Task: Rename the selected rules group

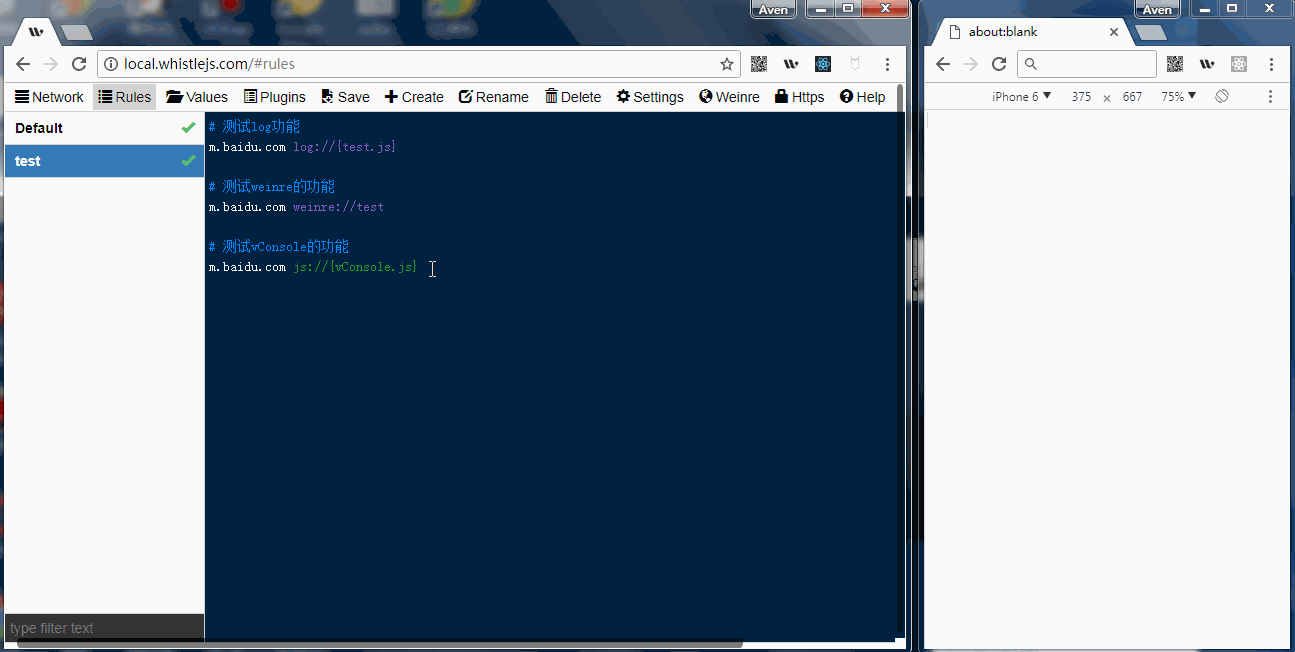Action: [x=494, y=97]
